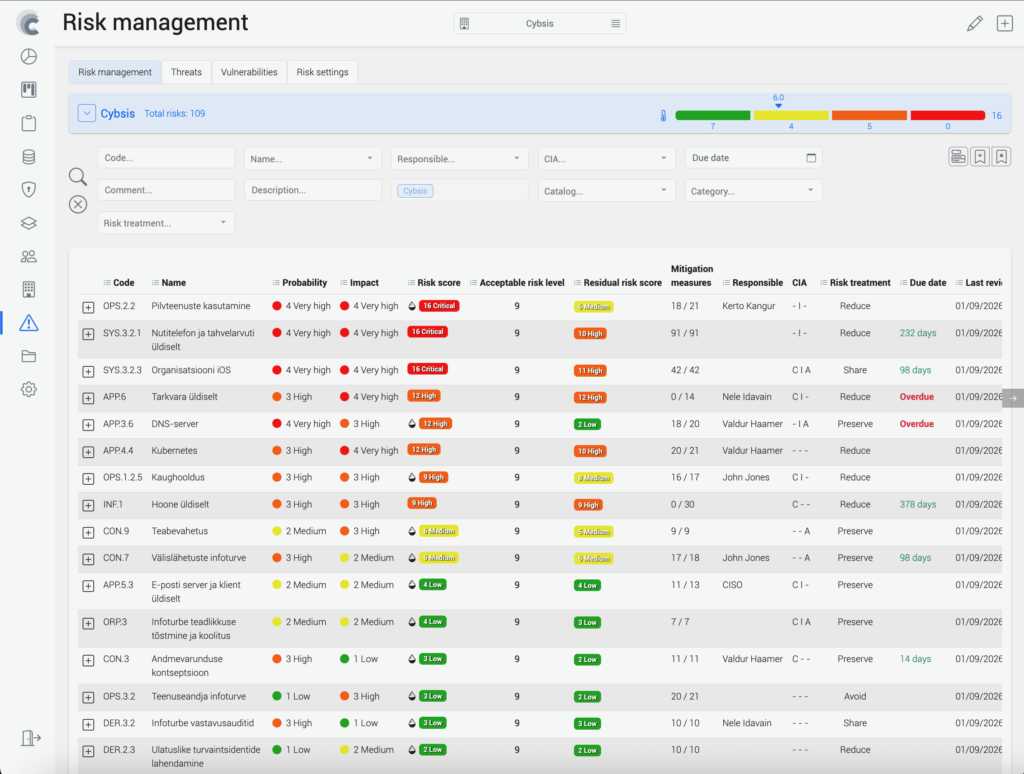Click the Code filter input field
This screenshot has width=1024, height=774.
166,158
